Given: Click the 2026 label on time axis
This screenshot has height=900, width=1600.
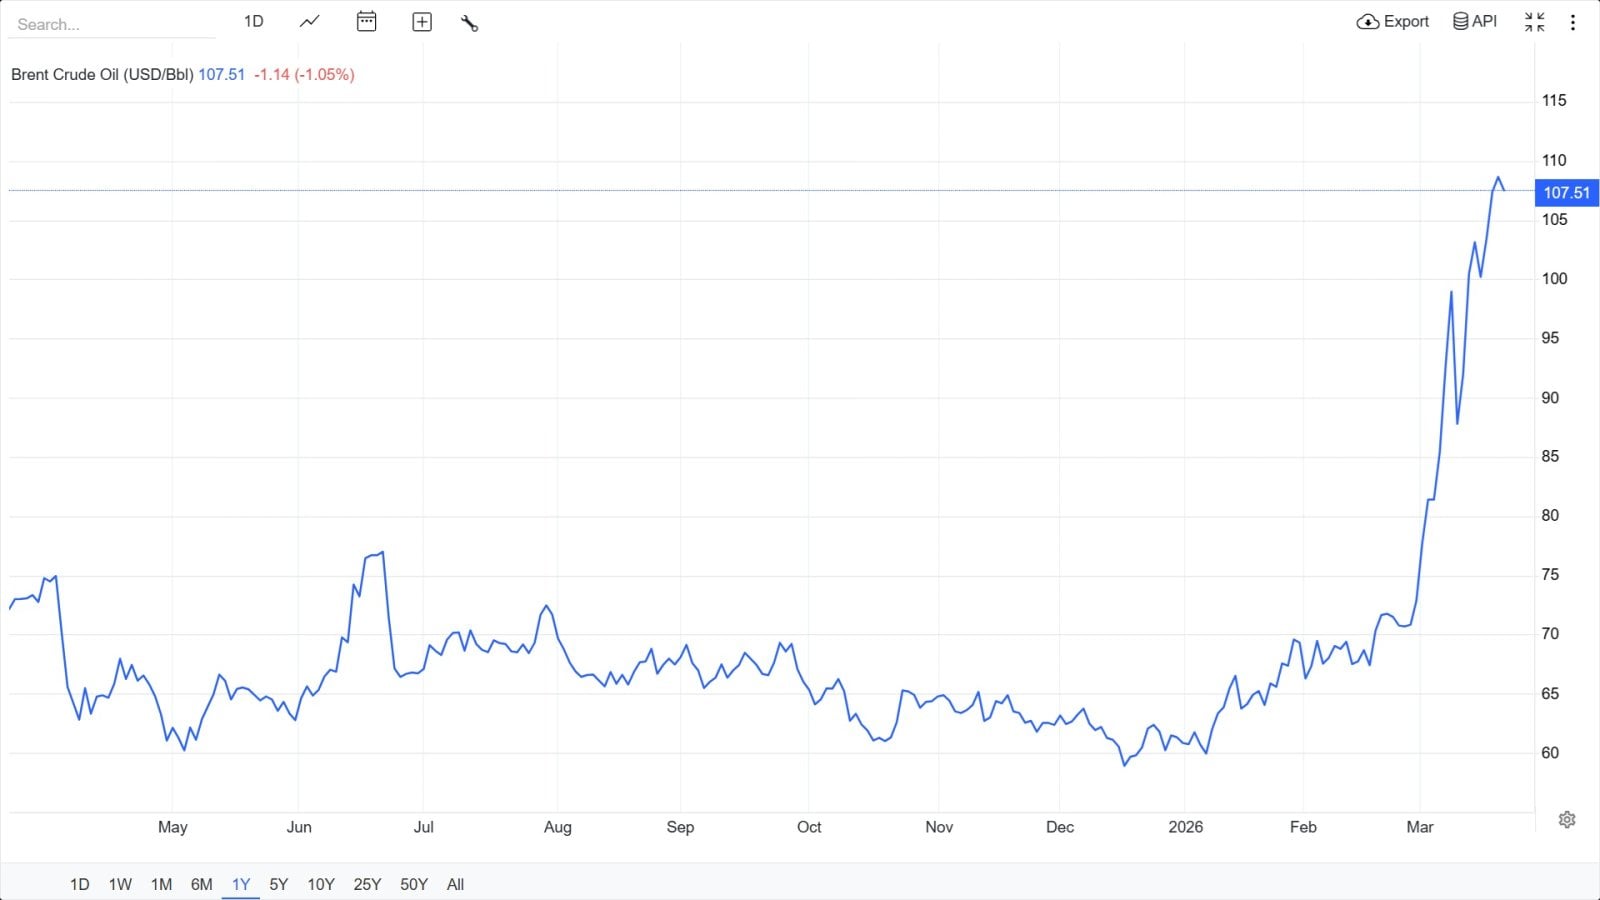Looking at the screenshot, I should [x=1186, y=827].
